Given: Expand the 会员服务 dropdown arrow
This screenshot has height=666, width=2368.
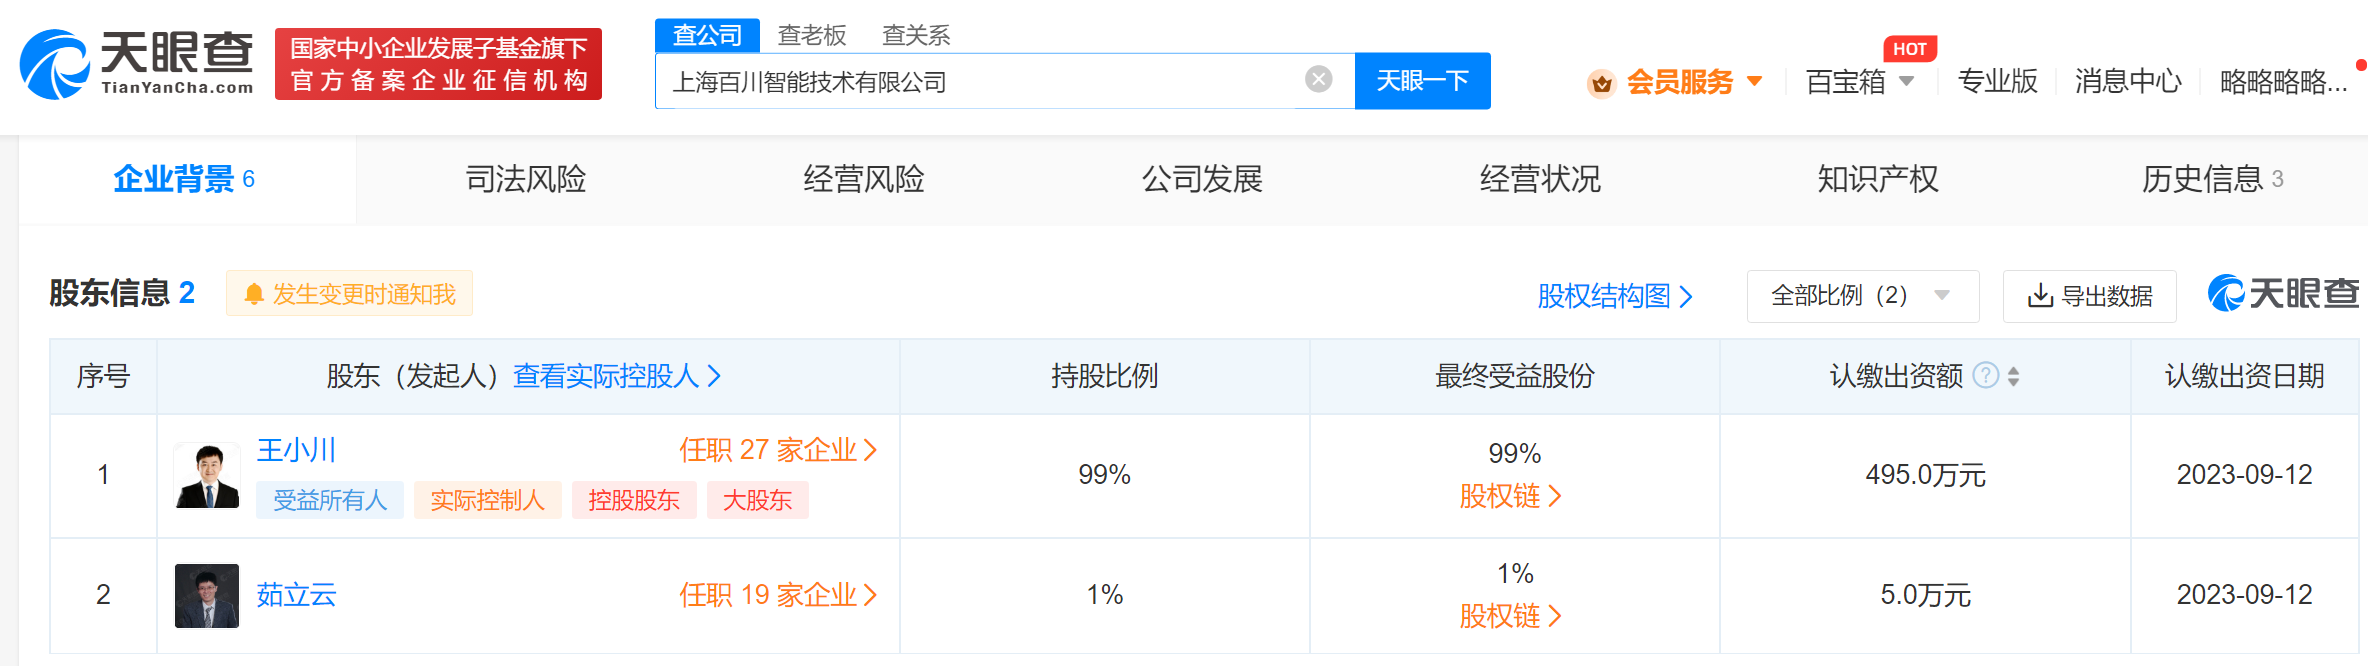Looking at the screenshot, I should click(1754, 81).
